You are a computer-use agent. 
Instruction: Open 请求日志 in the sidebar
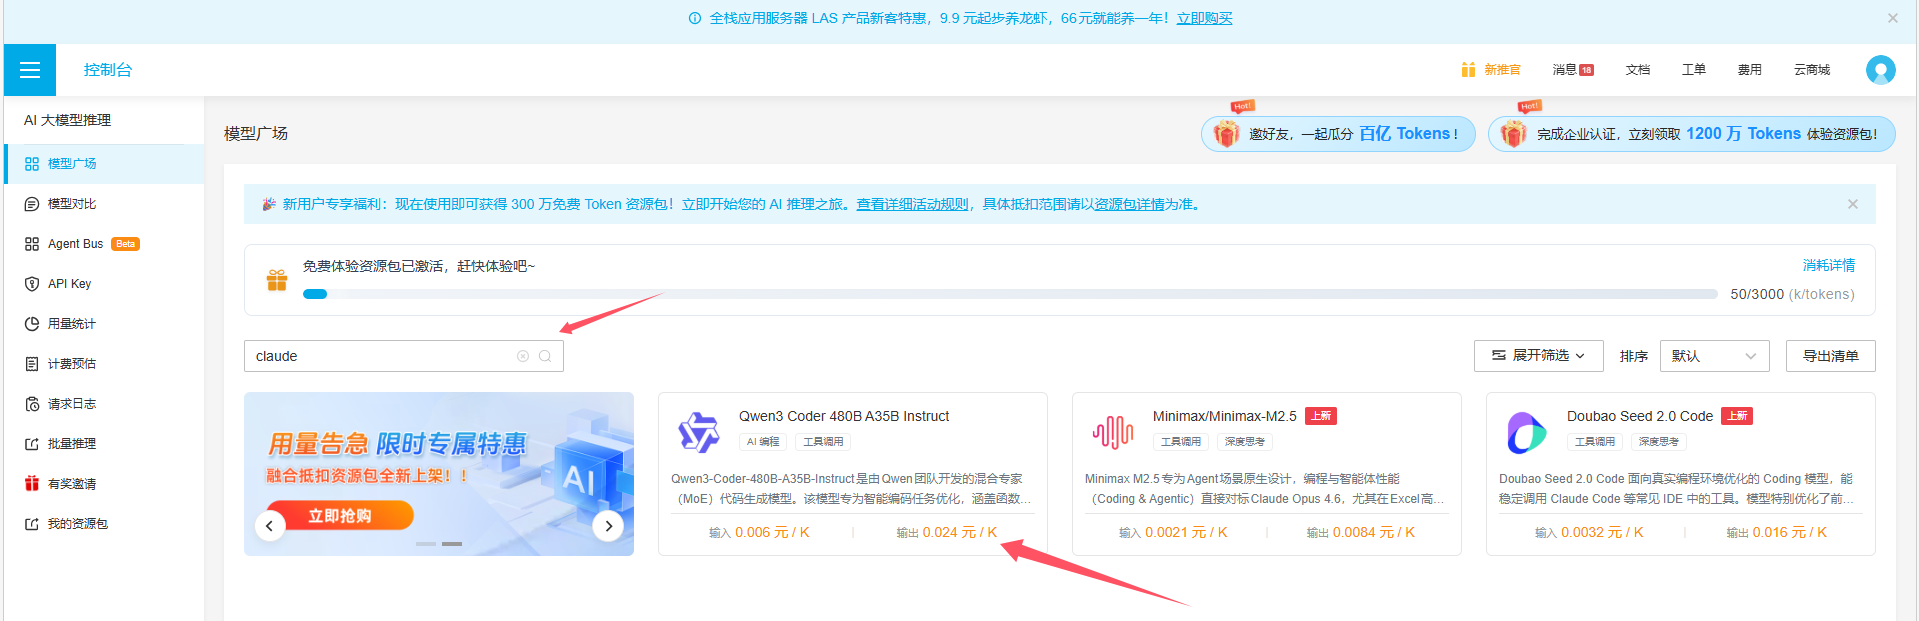(x=104, y=404)
